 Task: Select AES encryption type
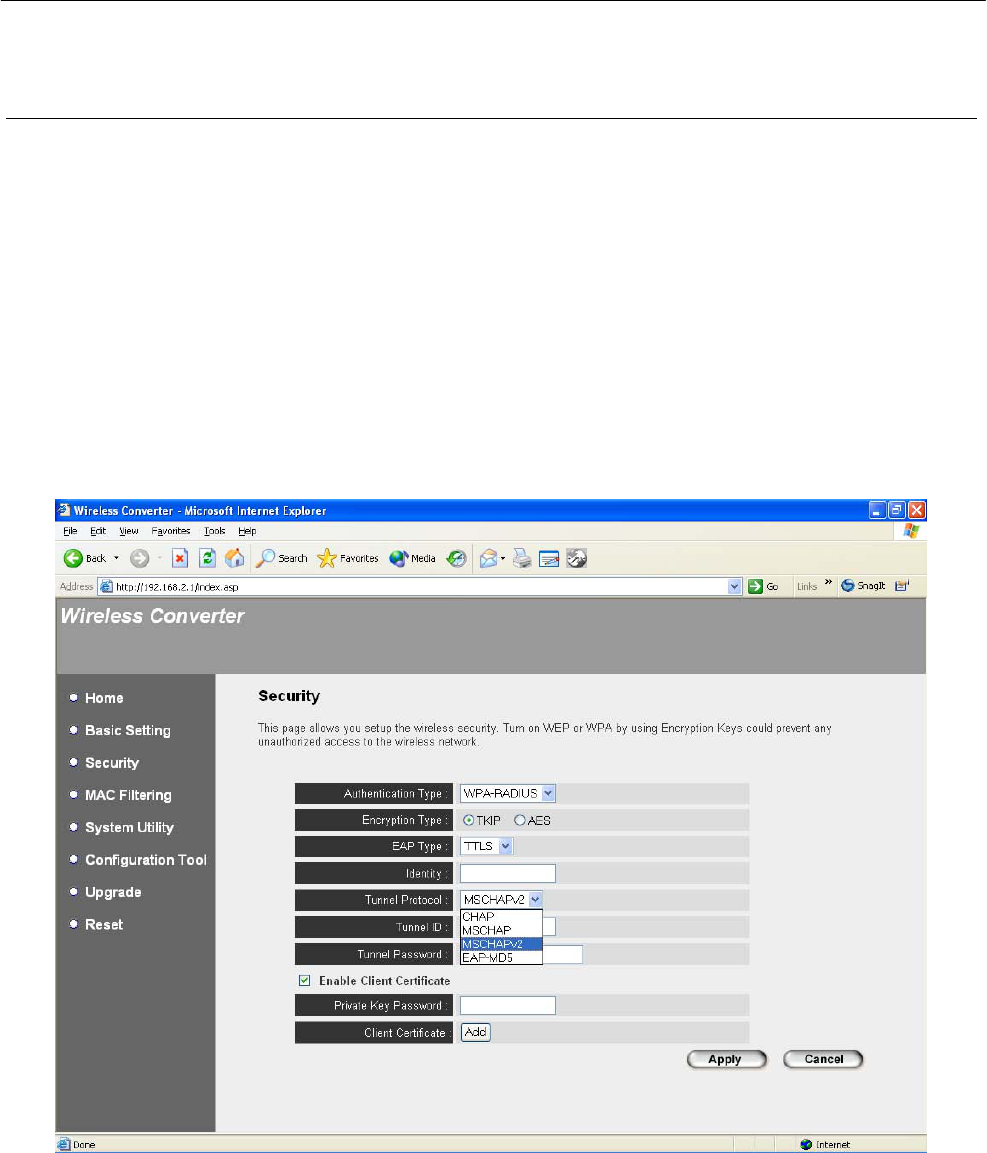pos(520,820)
